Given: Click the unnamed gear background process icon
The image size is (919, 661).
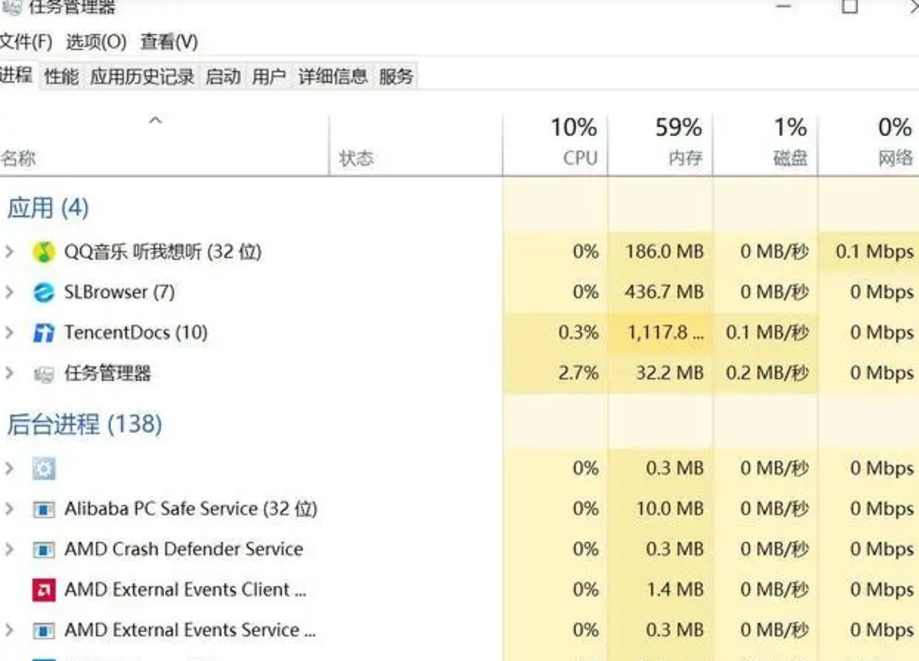Looking at the screenshot, I should 43,468.
